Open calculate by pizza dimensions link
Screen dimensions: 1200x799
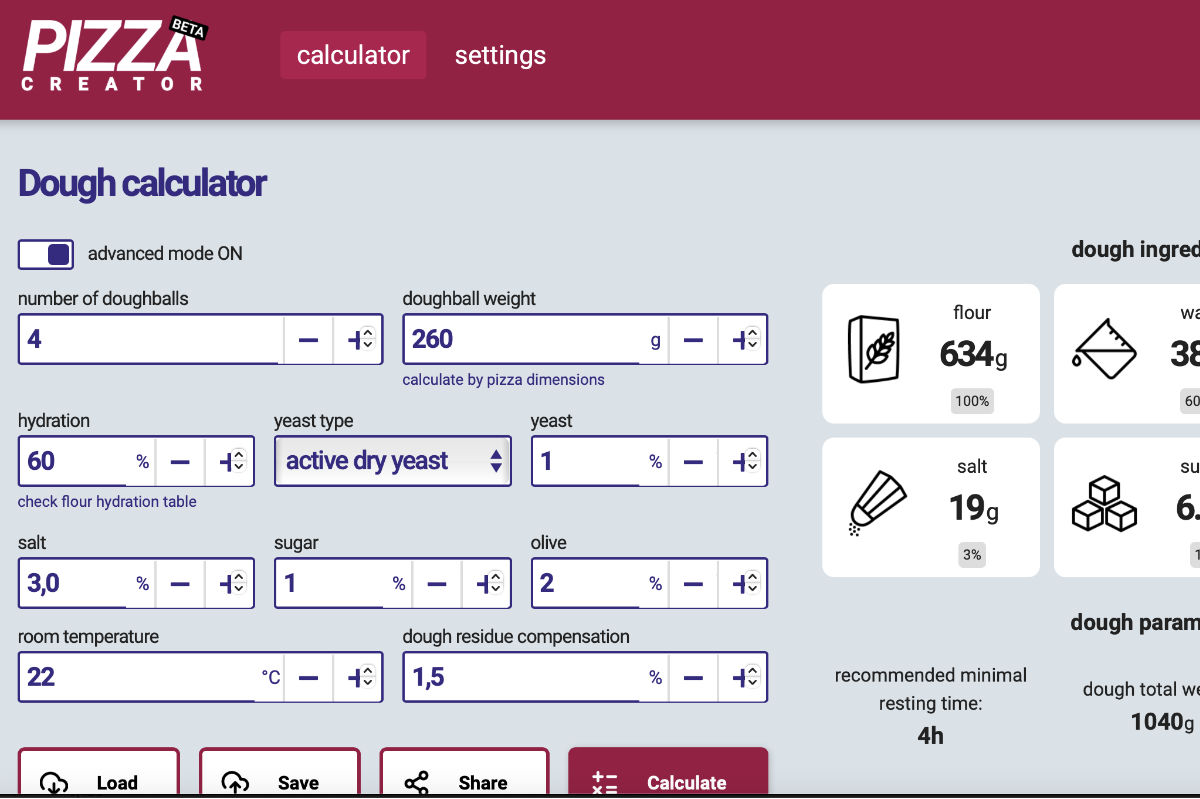pos(503,380)
